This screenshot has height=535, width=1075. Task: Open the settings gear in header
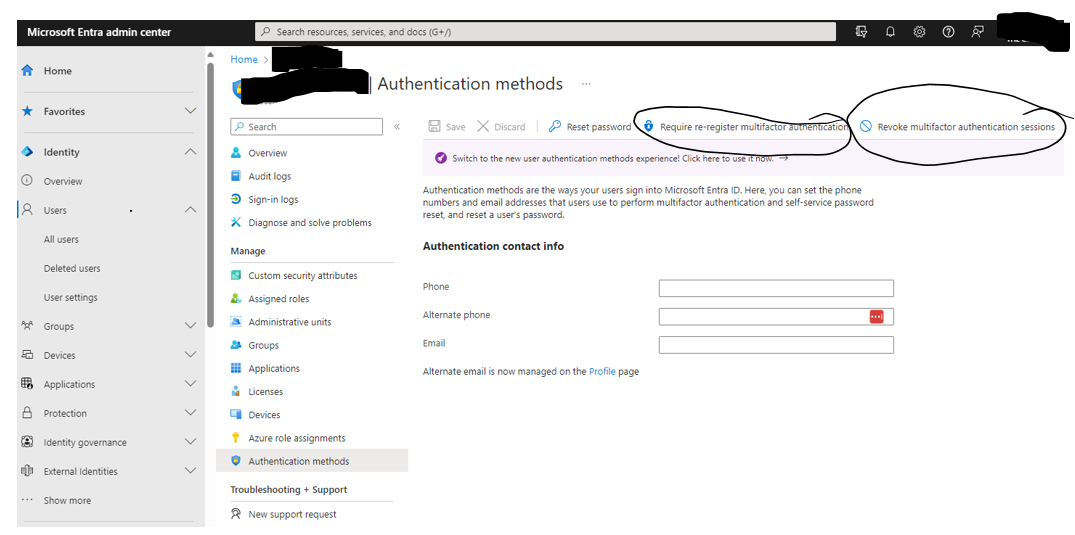[x=919, y=32]
